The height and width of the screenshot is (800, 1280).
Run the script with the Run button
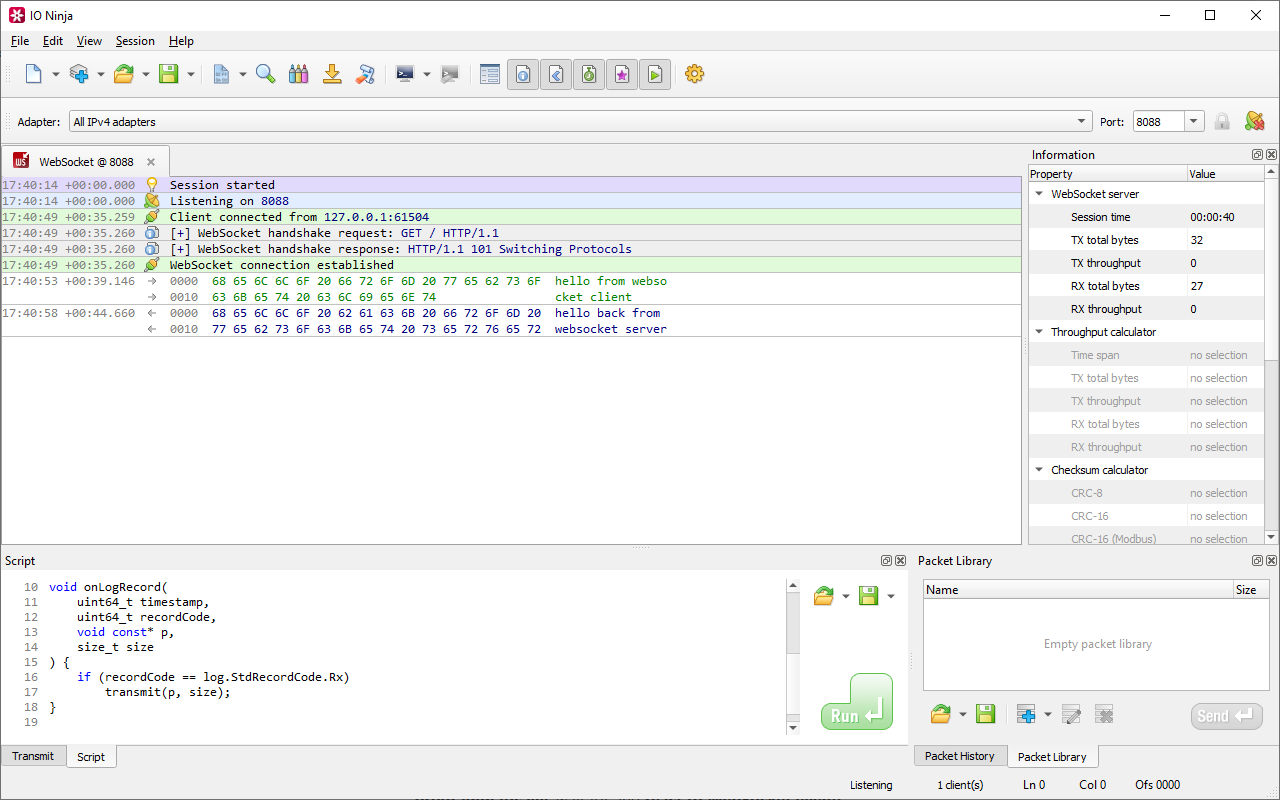tap(857, 702)
